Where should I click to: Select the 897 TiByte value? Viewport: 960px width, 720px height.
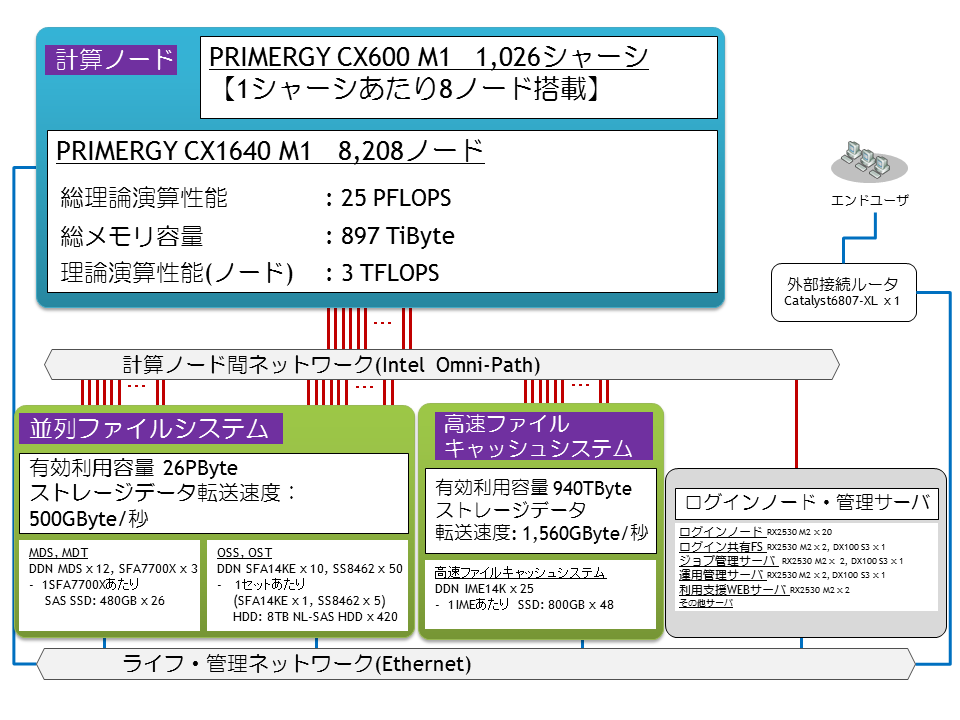pyautogui.click(x=397, y=236)
